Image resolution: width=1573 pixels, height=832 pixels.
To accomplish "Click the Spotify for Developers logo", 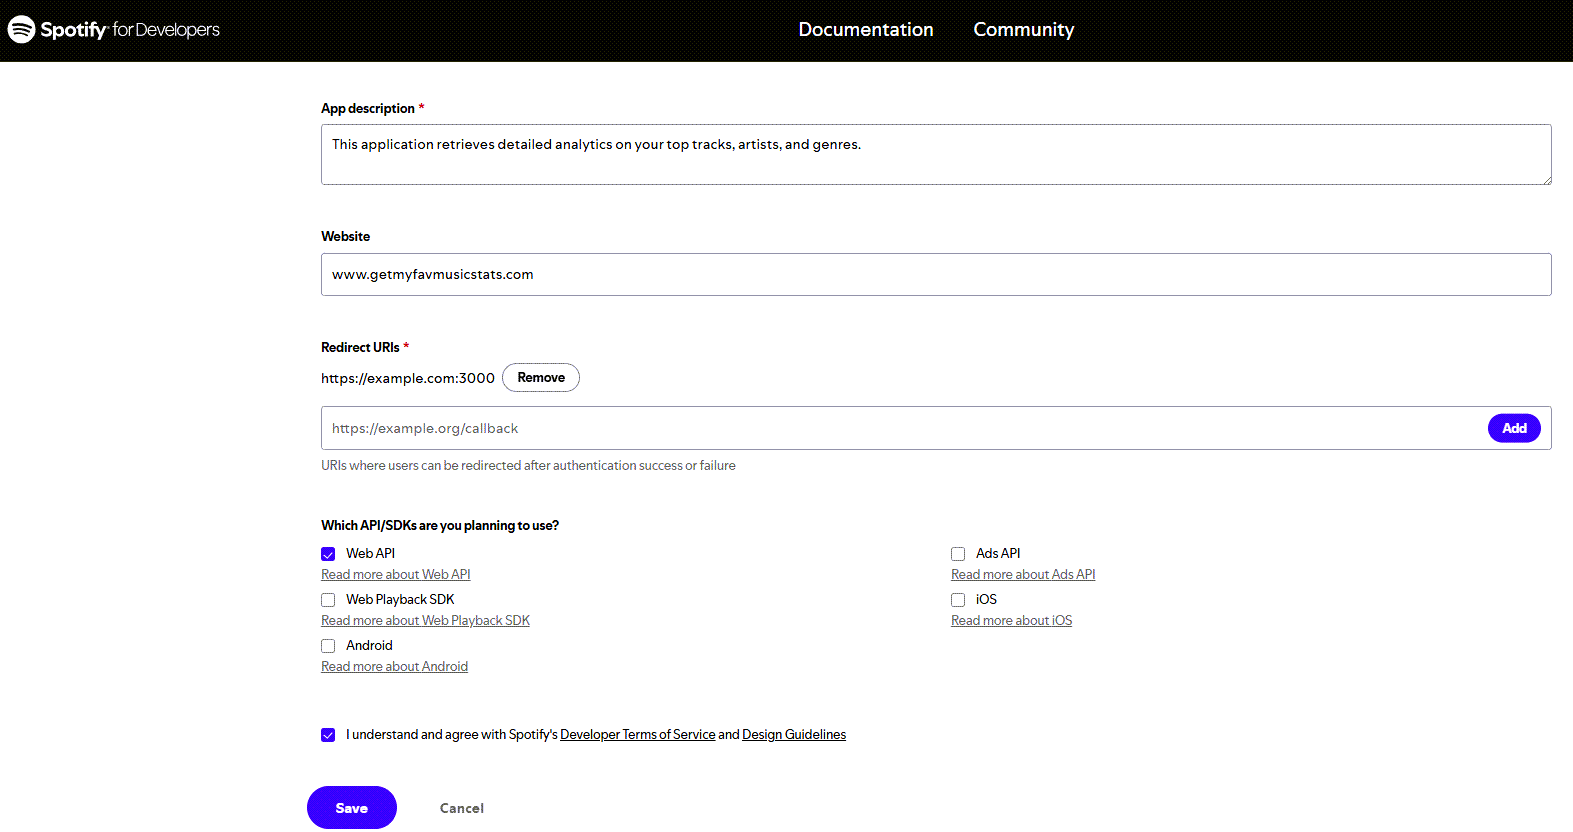I will coord(114,30).
